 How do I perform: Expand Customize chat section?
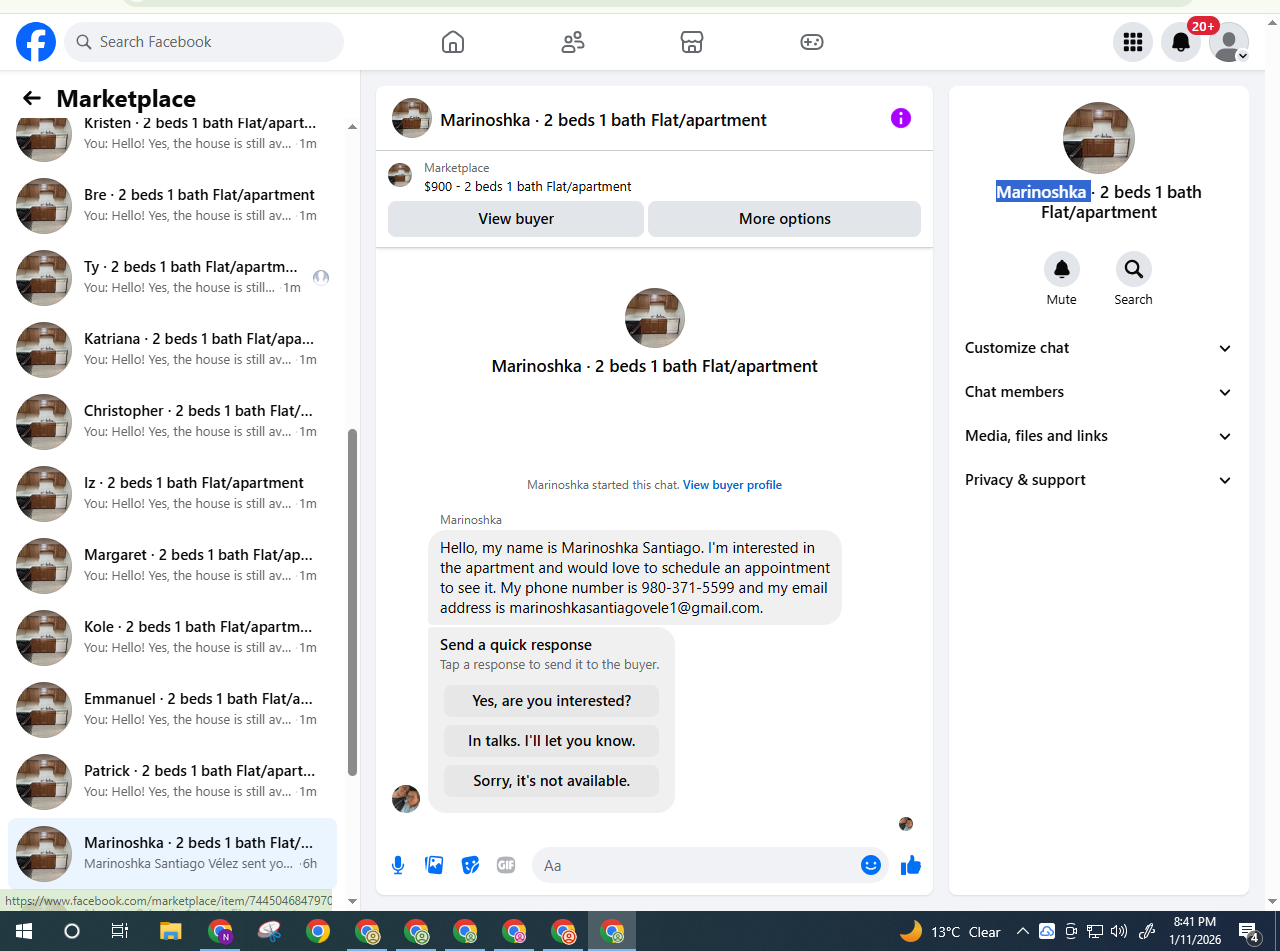click(1099, 348)
